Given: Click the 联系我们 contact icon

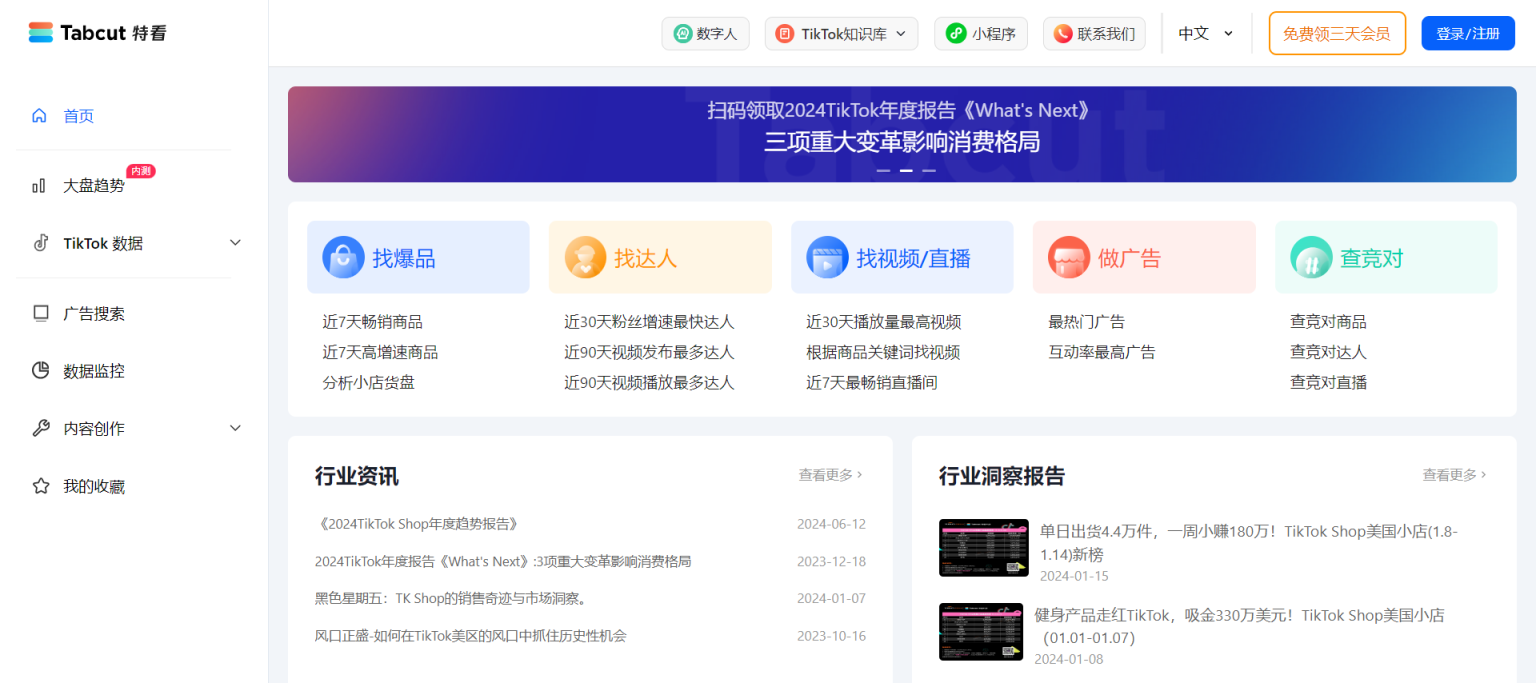Looking at the screenshot, I should point(1062,33).
